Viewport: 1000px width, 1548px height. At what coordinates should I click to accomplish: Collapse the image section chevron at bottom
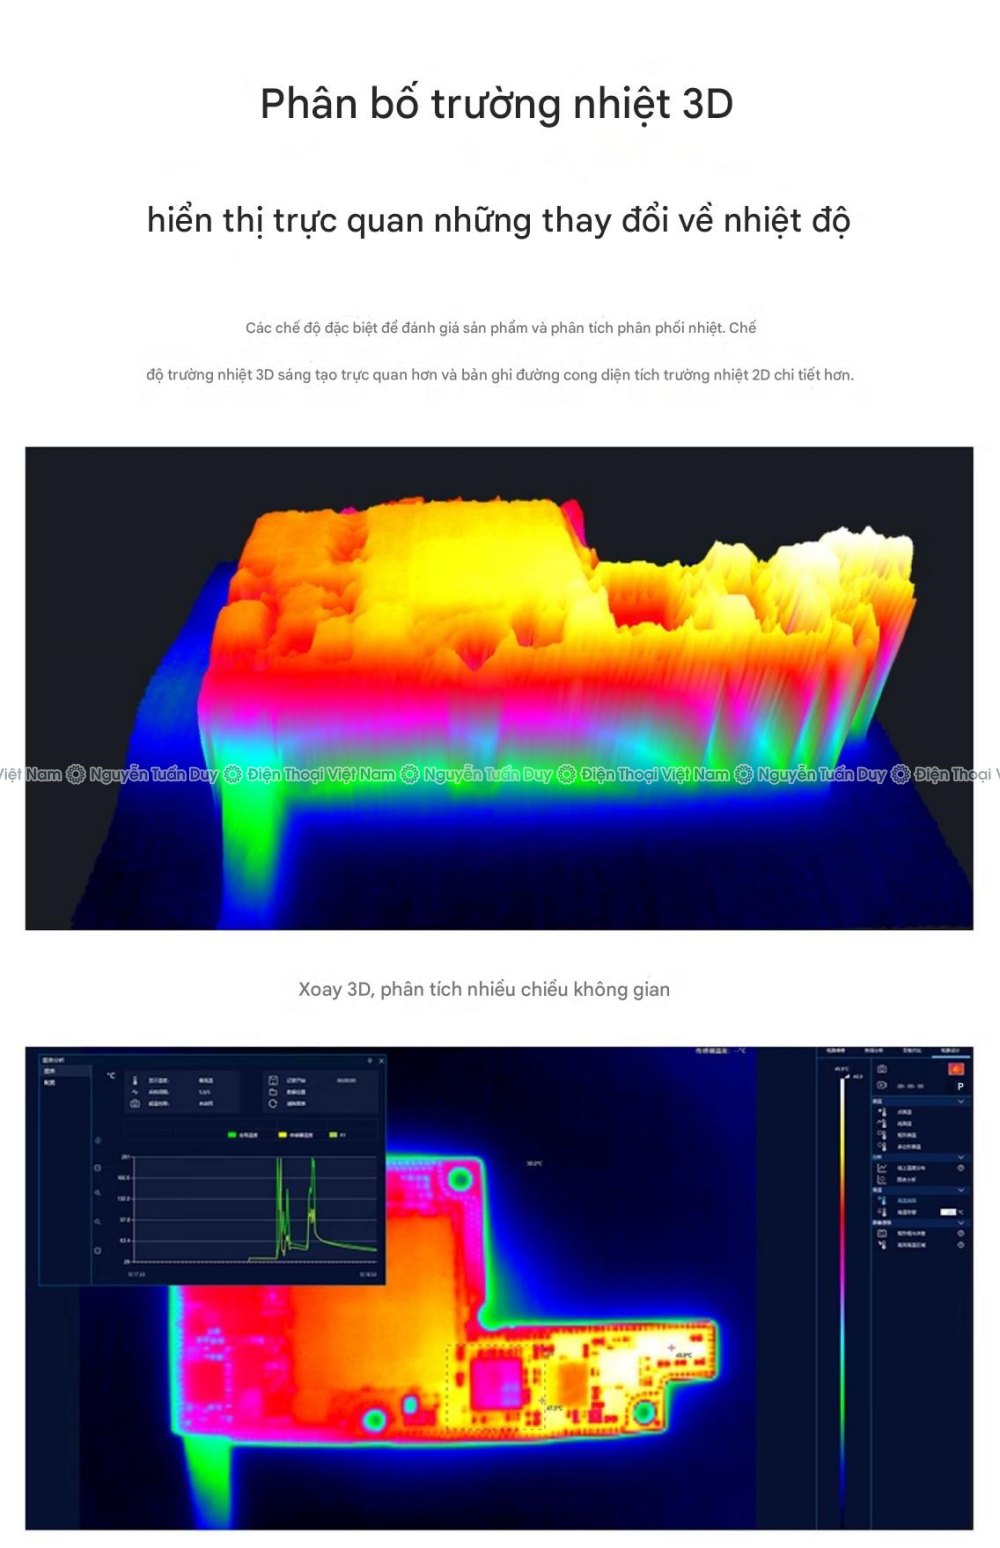pyautogui.click(x=961, y=1222)
